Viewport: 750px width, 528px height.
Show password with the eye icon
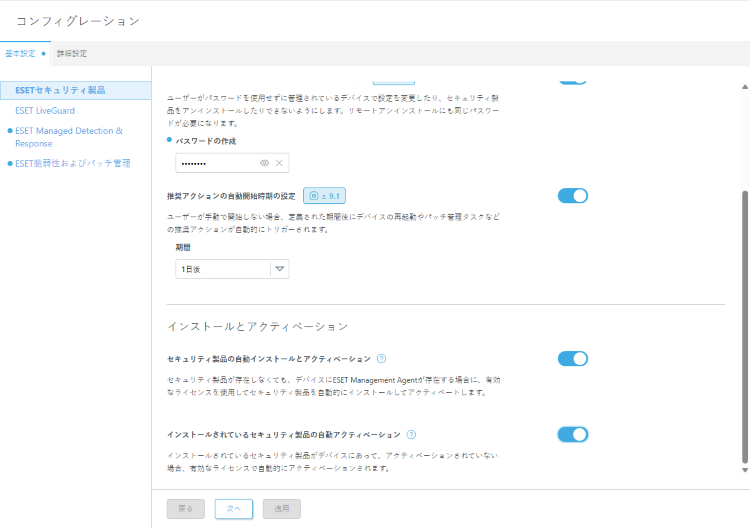click(x=265, y=163)
